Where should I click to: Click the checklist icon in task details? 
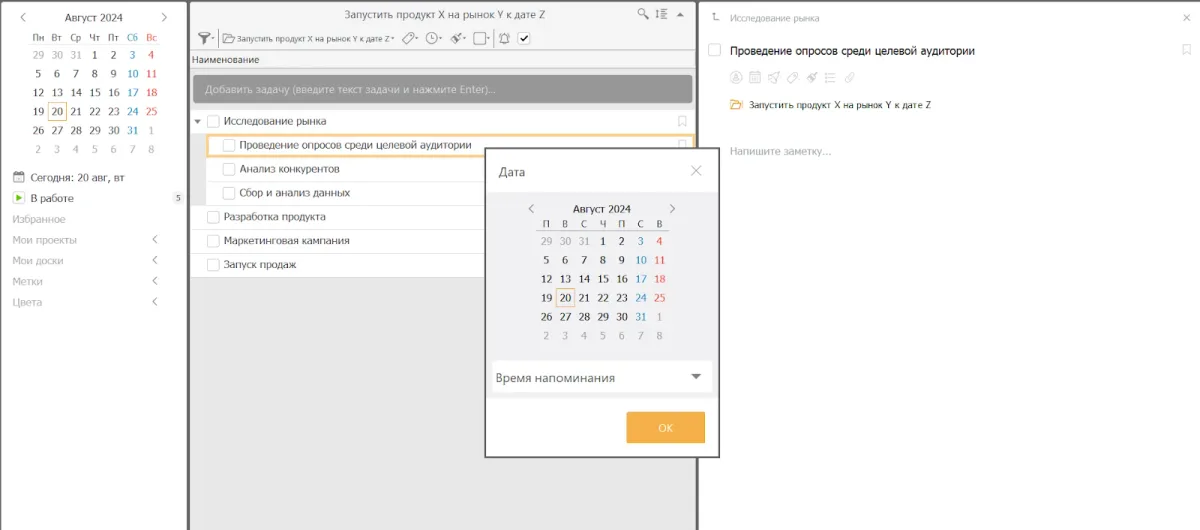[830, 77]
